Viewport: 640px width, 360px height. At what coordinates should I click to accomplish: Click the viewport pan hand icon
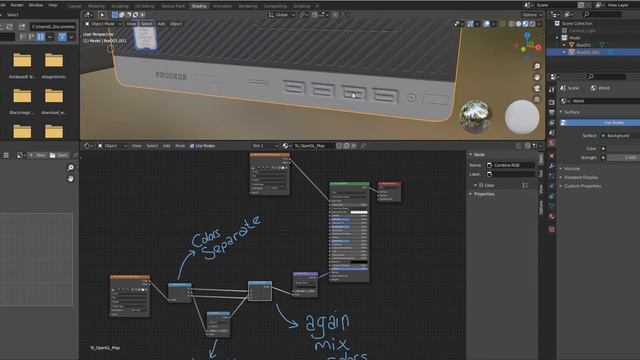pyautogui.click(x=537, y=77)
